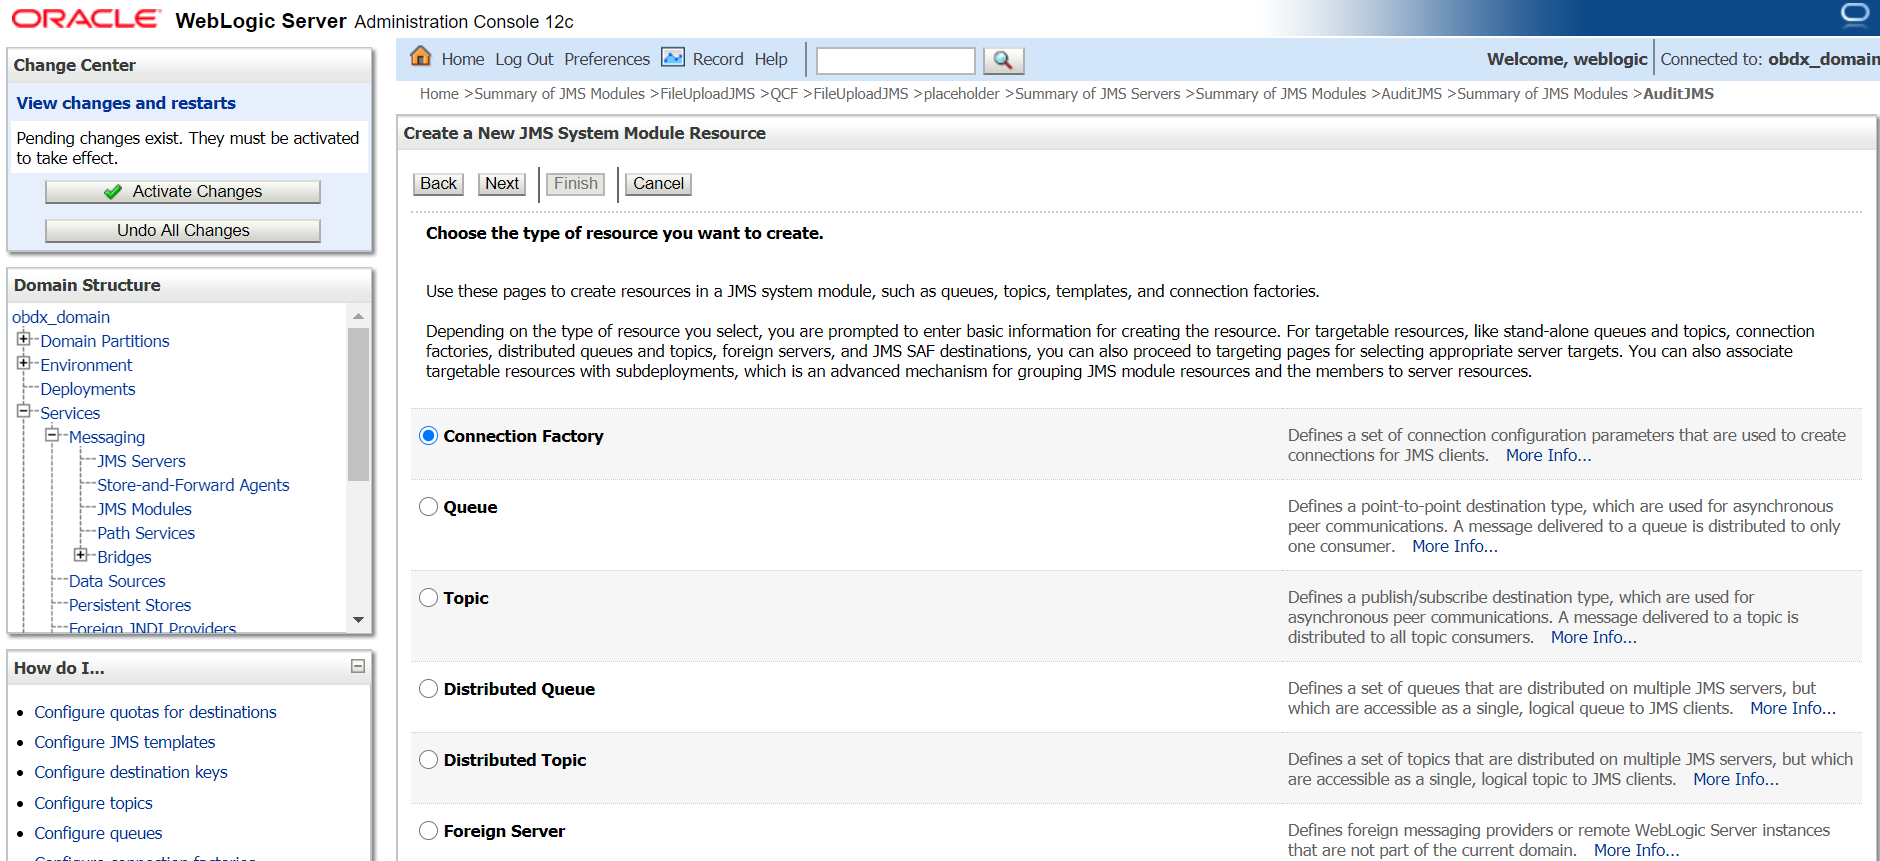The height and width of the screenshot is (861, 1880).
Task: Select the Queue radio button
Action: [x=428, y=507]
